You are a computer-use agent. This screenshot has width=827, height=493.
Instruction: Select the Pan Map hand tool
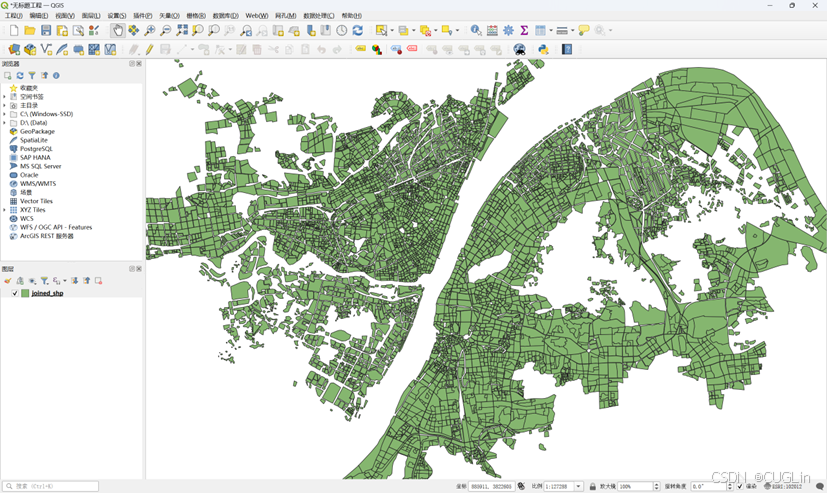[117, 31]
